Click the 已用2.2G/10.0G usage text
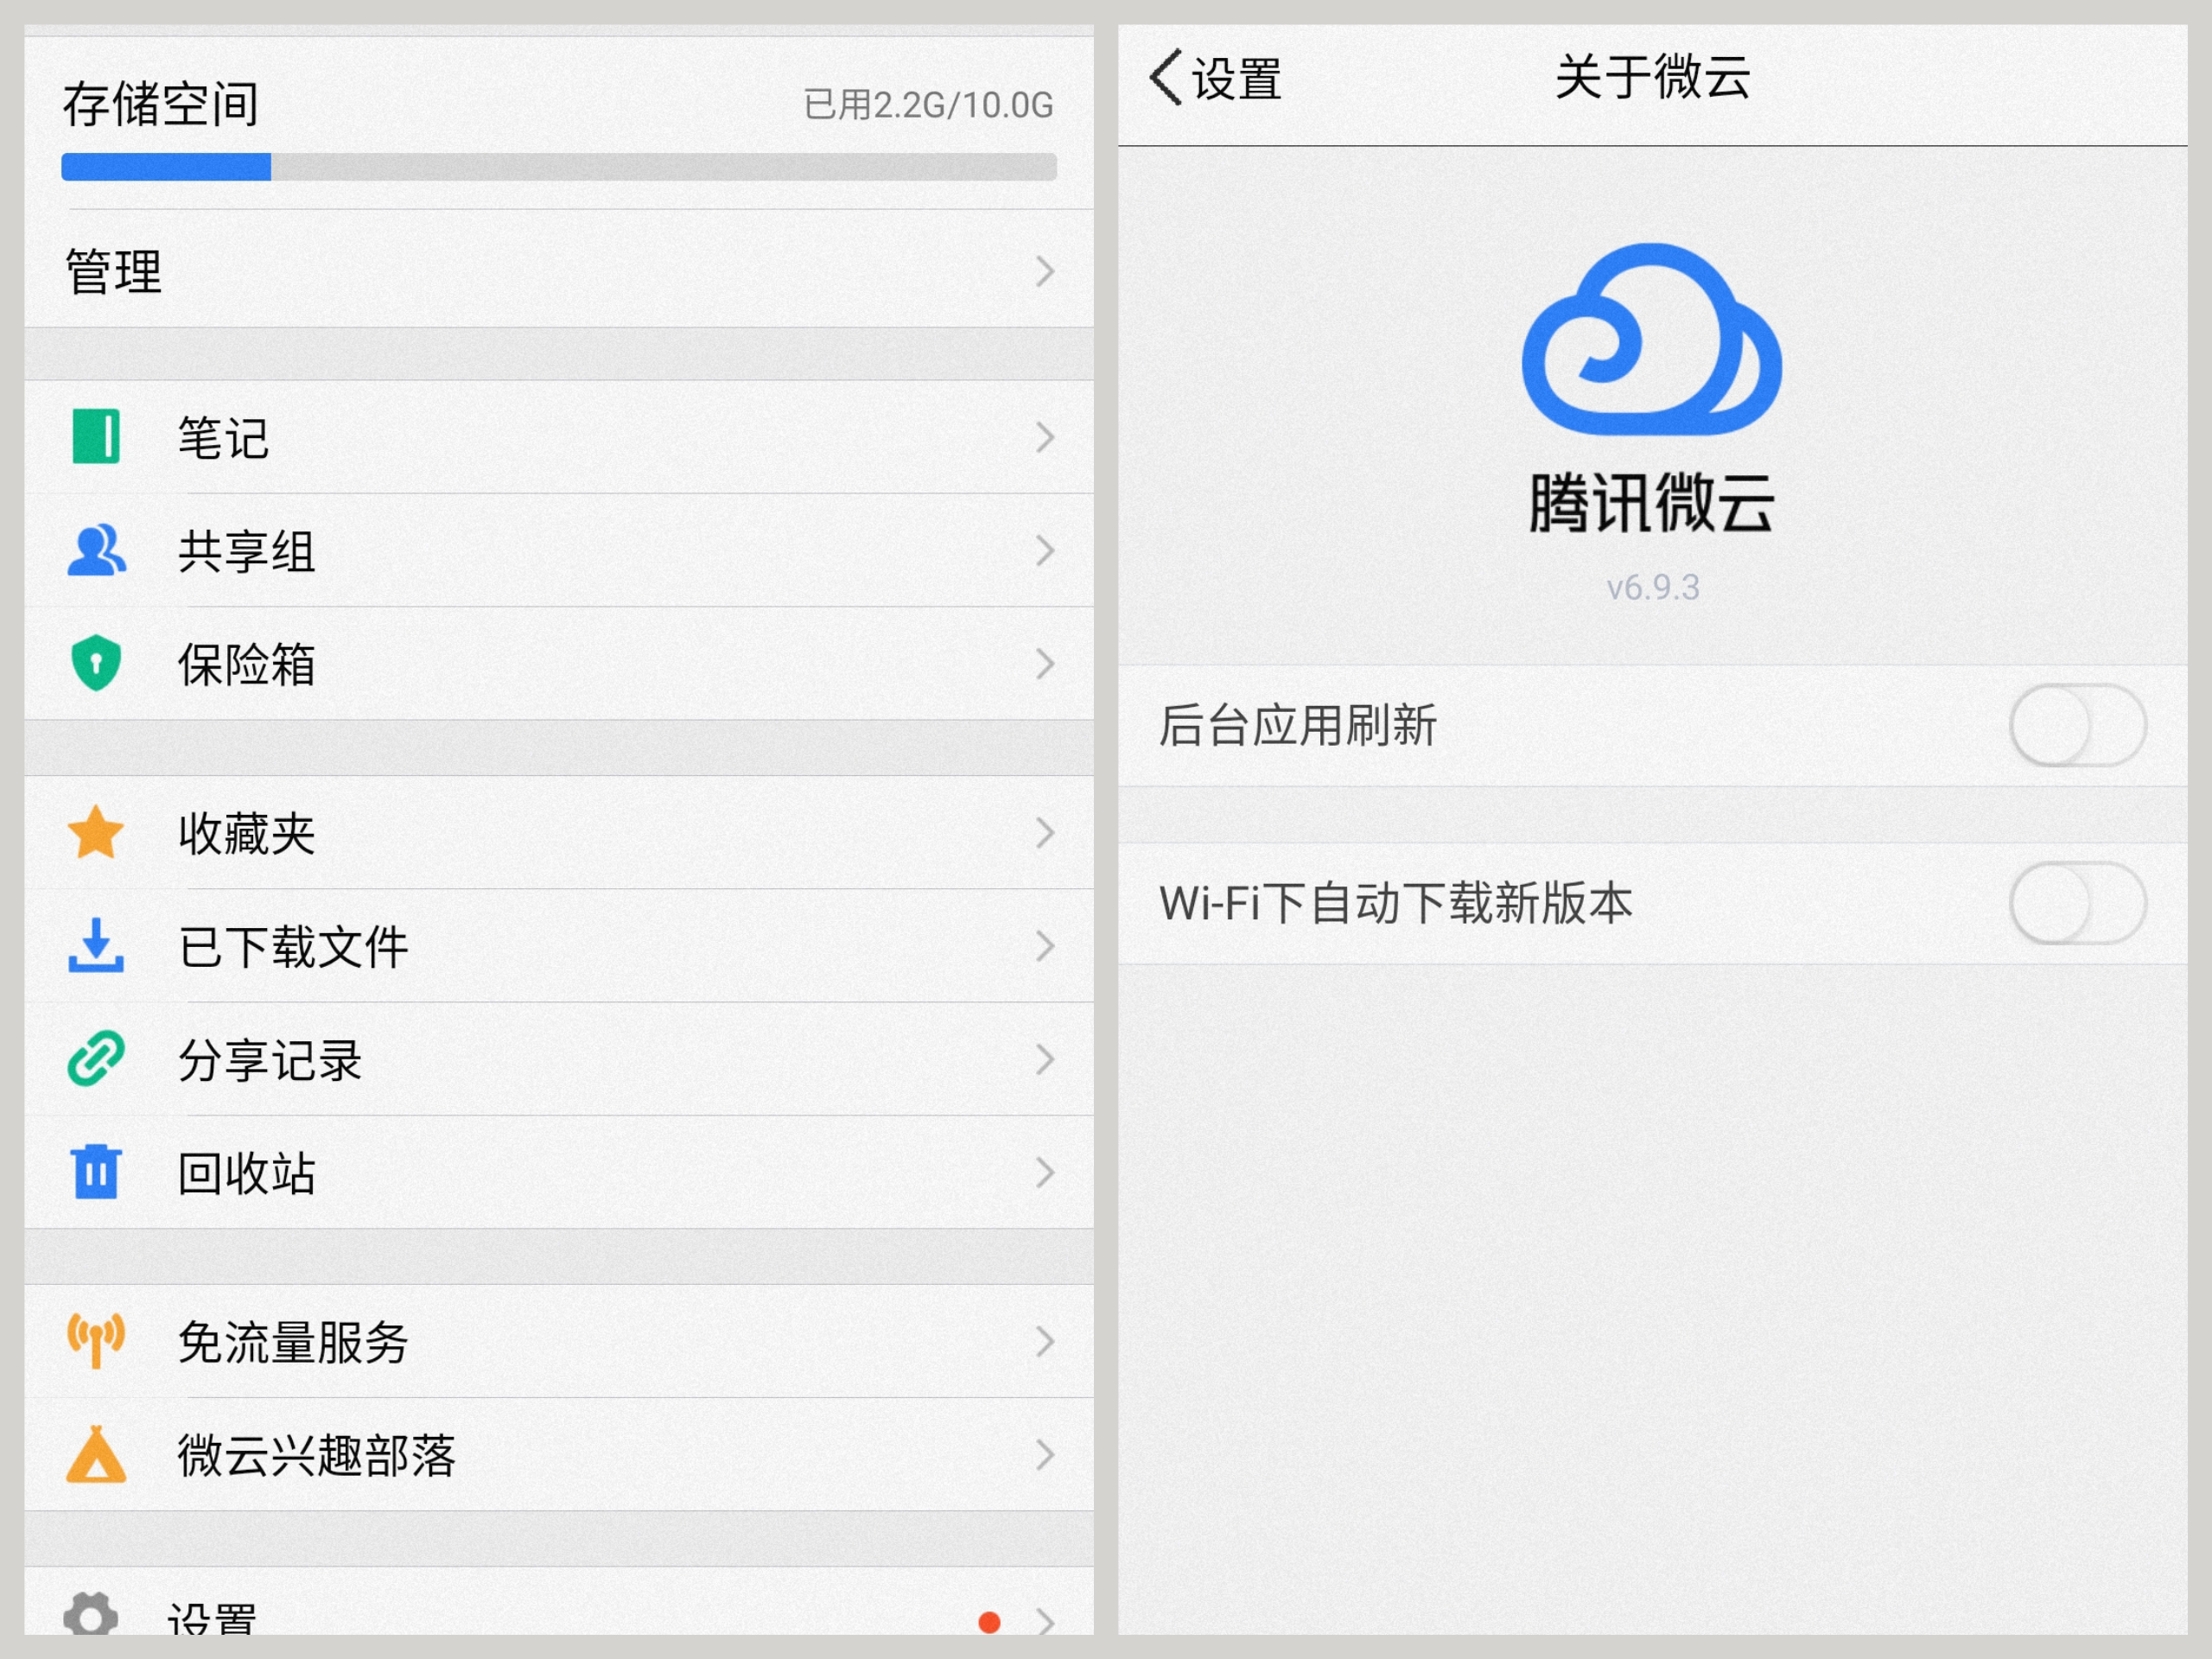The width and height of the screenshot is (2212, 1659). (x=928, y=105)
